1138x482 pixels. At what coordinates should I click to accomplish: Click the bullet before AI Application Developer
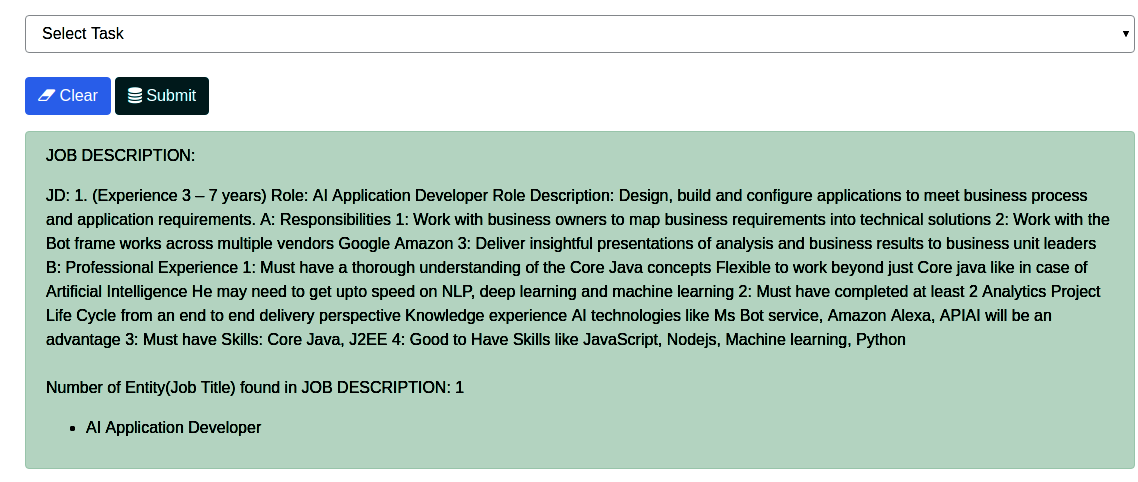tap(74, 428)
